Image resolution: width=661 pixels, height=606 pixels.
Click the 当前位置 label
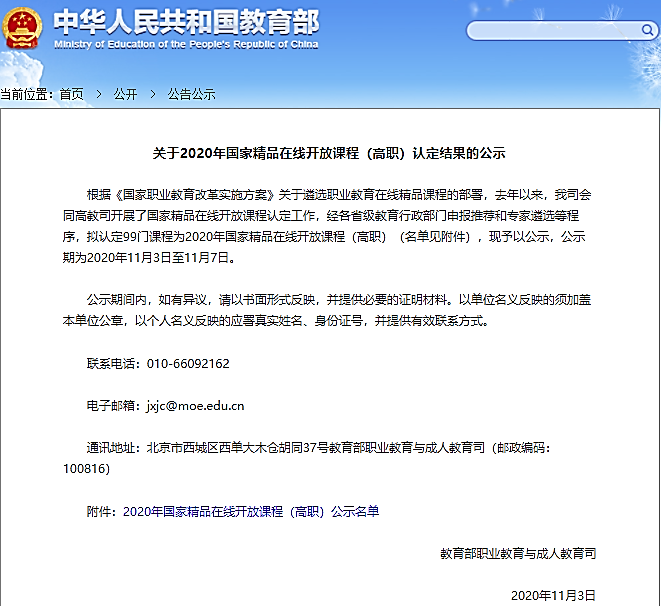(27, 94)
